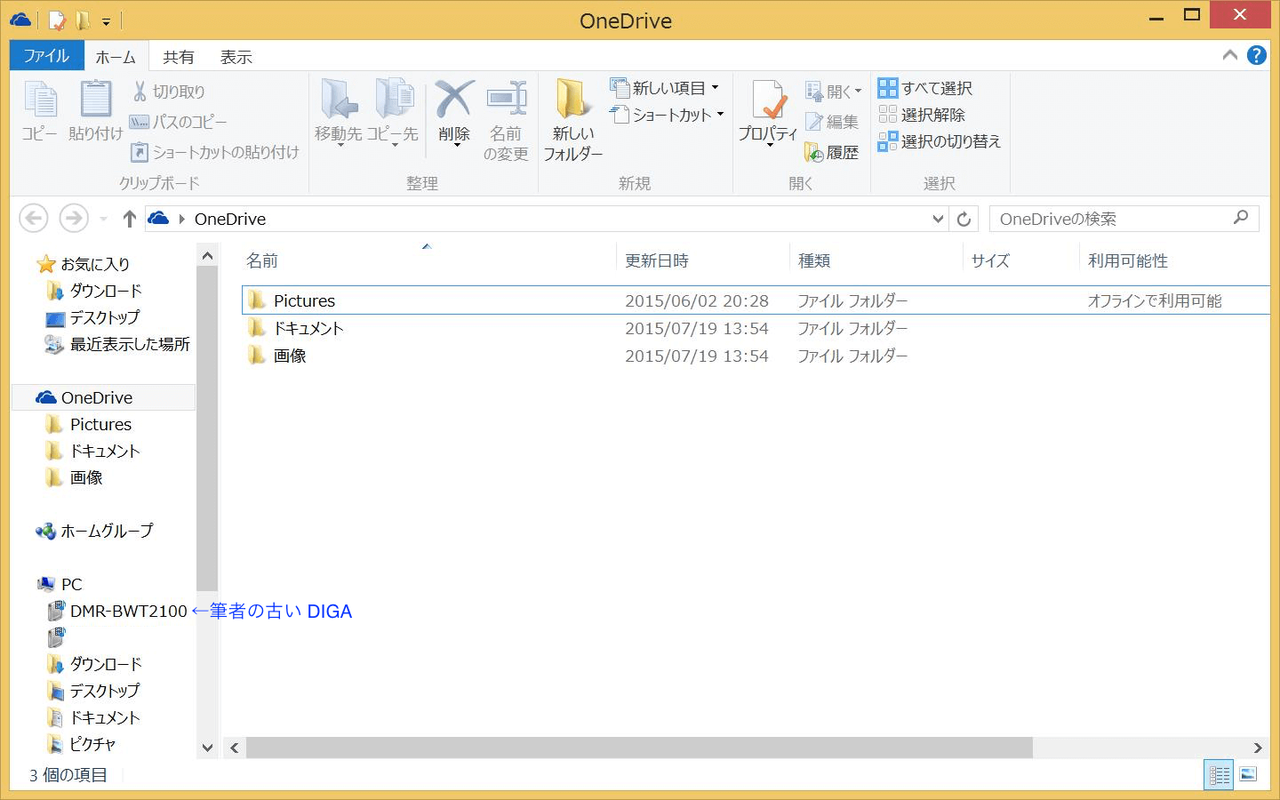Expand the address bar history dropdown

pos(937,219)
